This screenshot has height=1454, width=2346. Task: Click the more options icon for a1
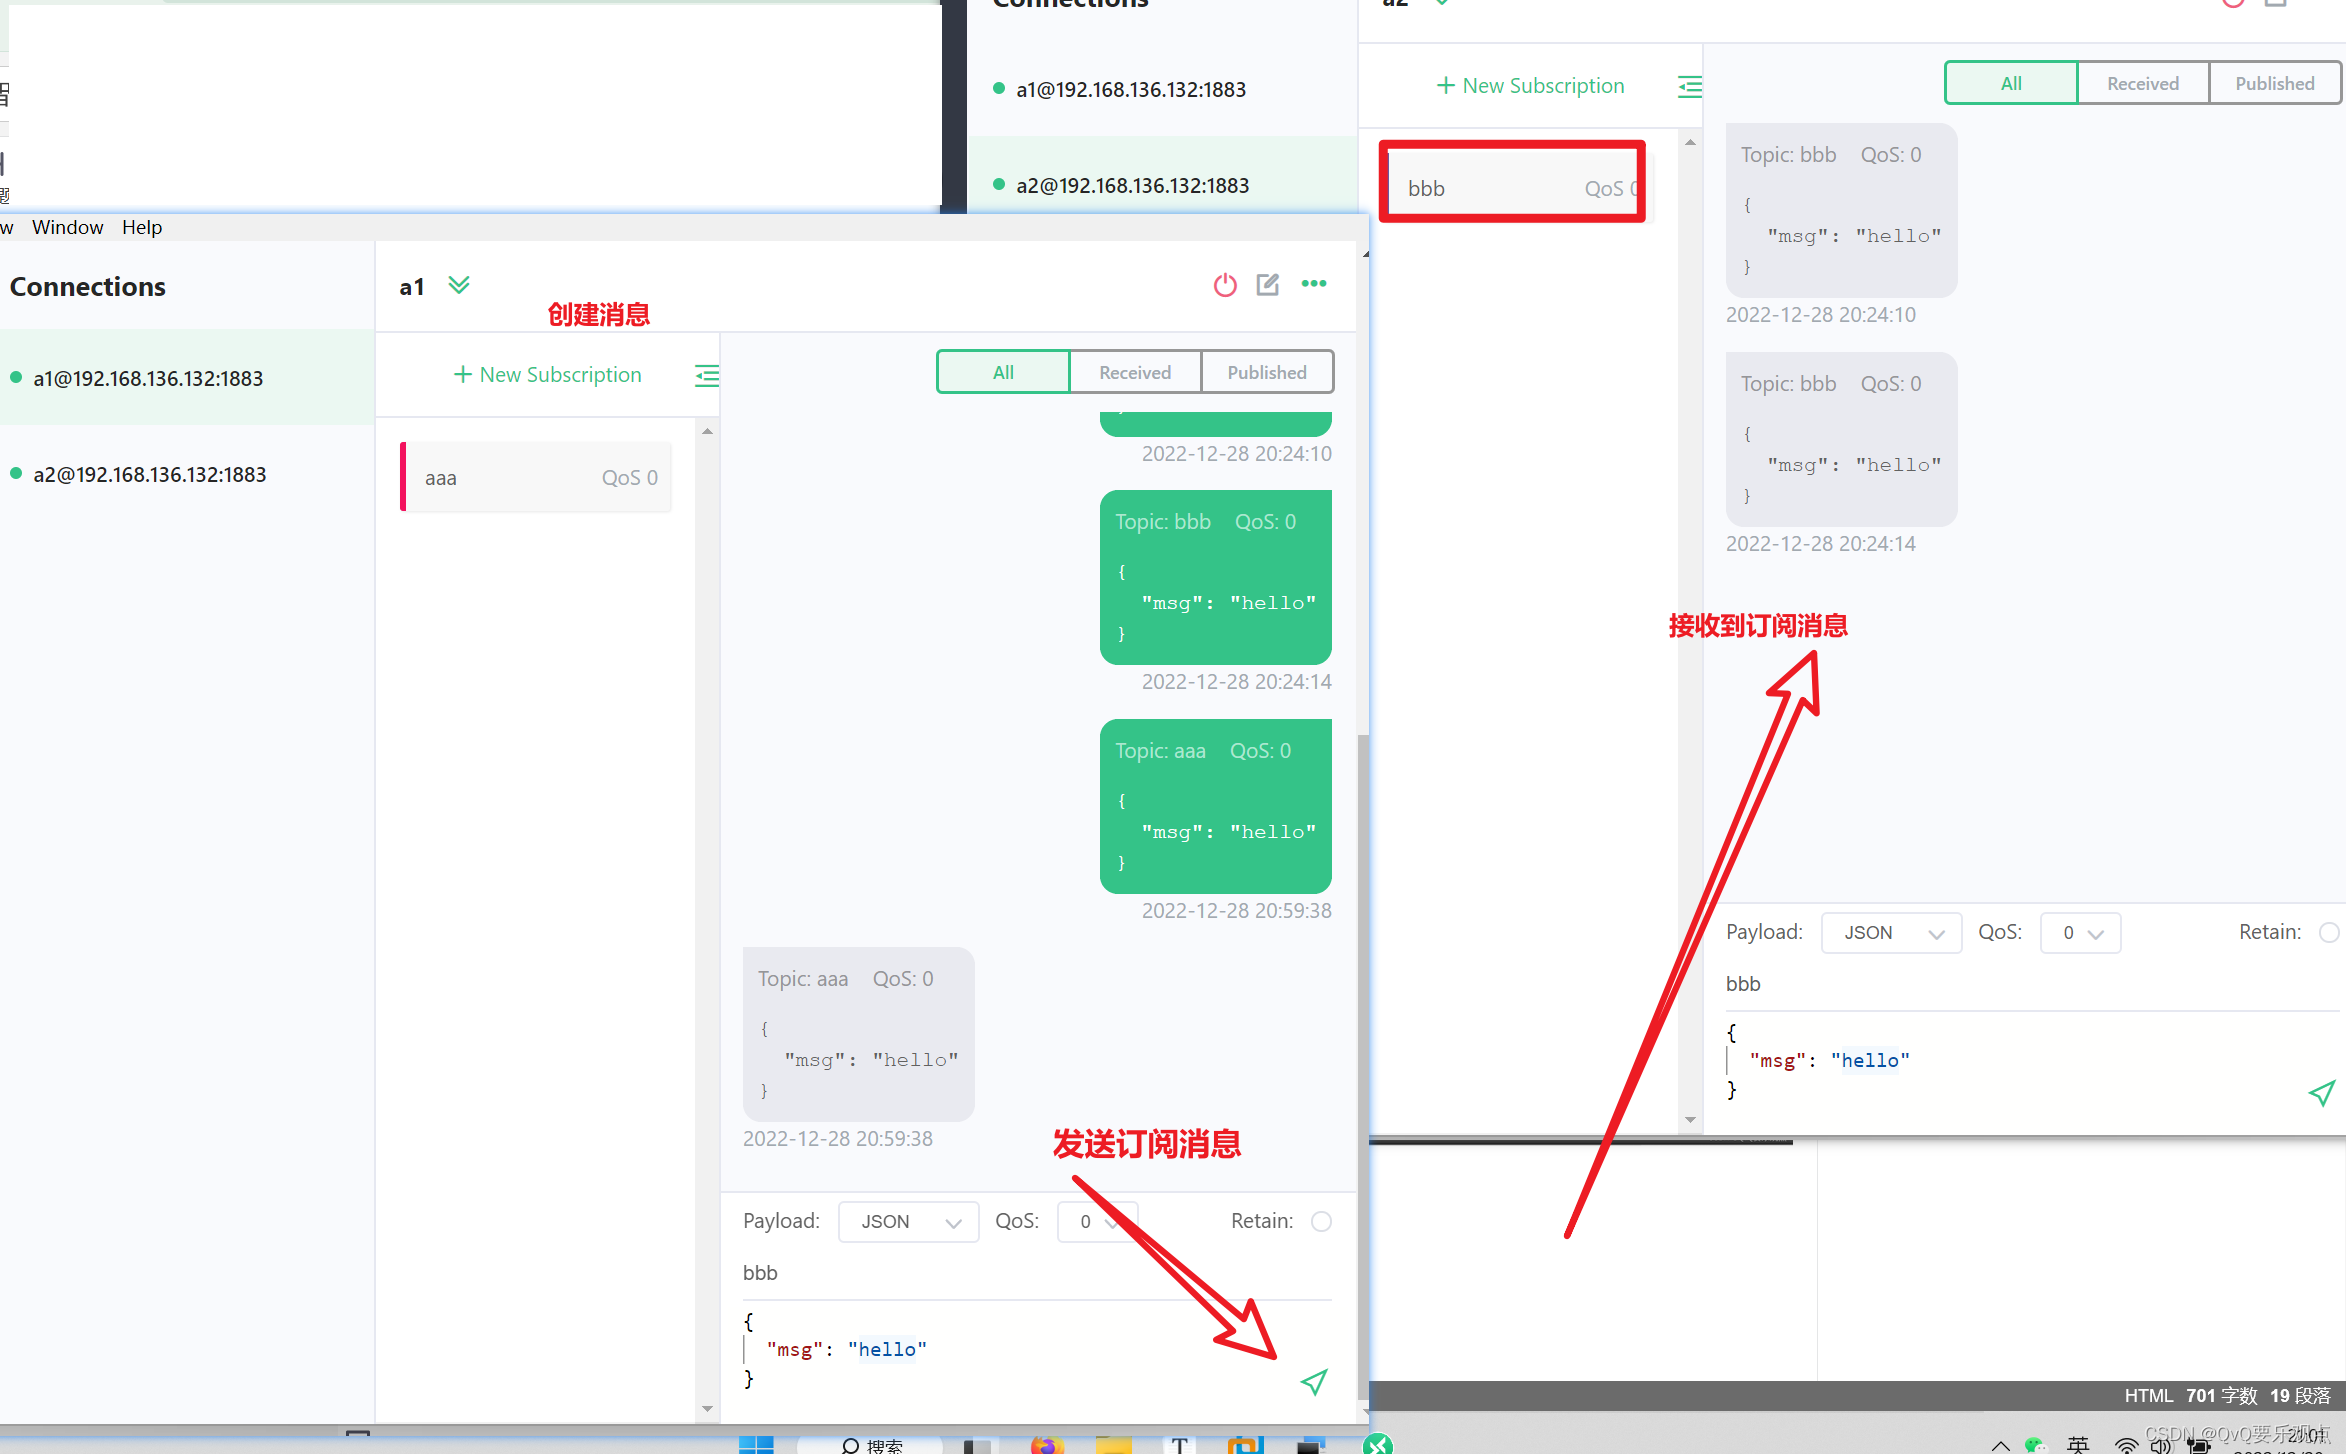coord(1314,283)
